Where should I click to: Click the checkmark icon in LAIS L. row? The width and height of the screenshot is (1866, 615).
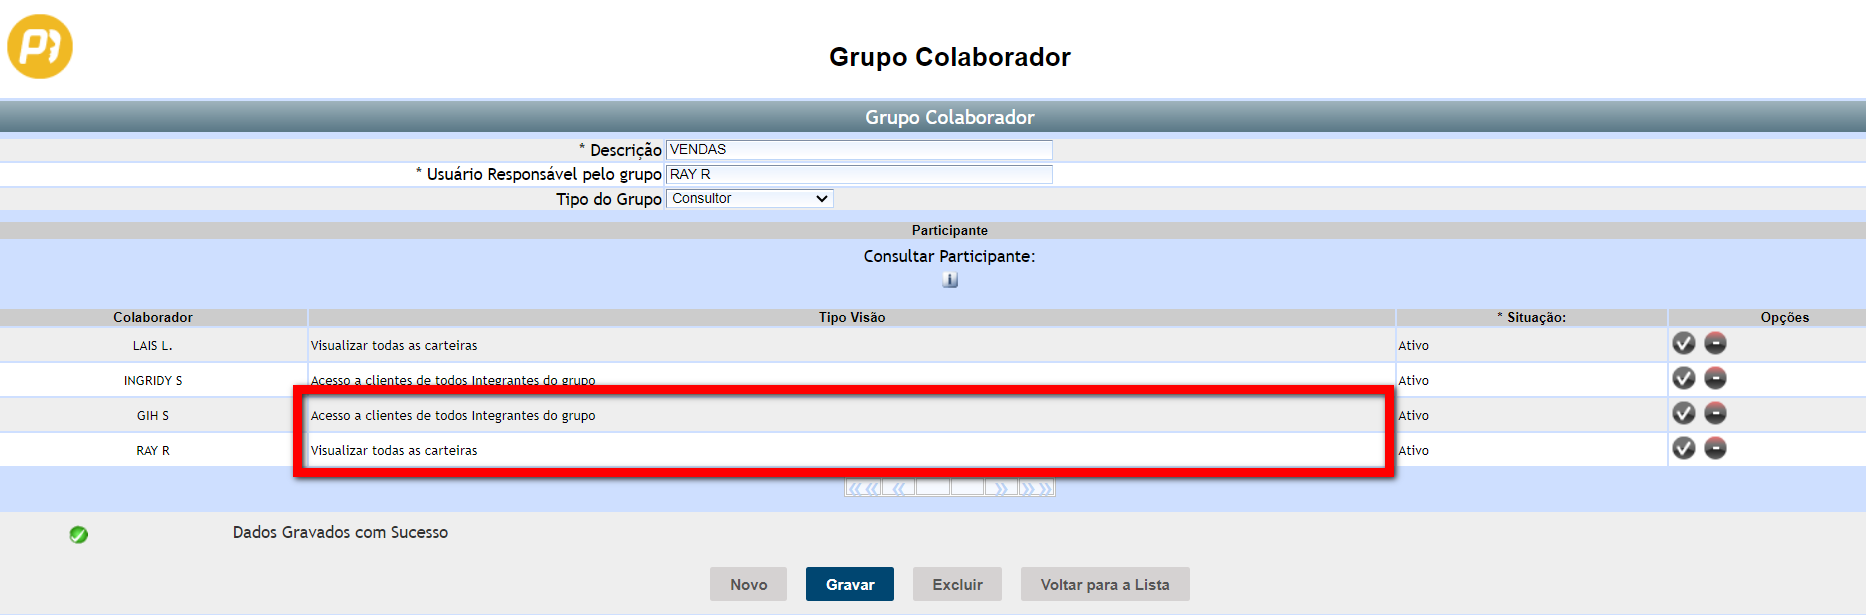[1683, 344]
